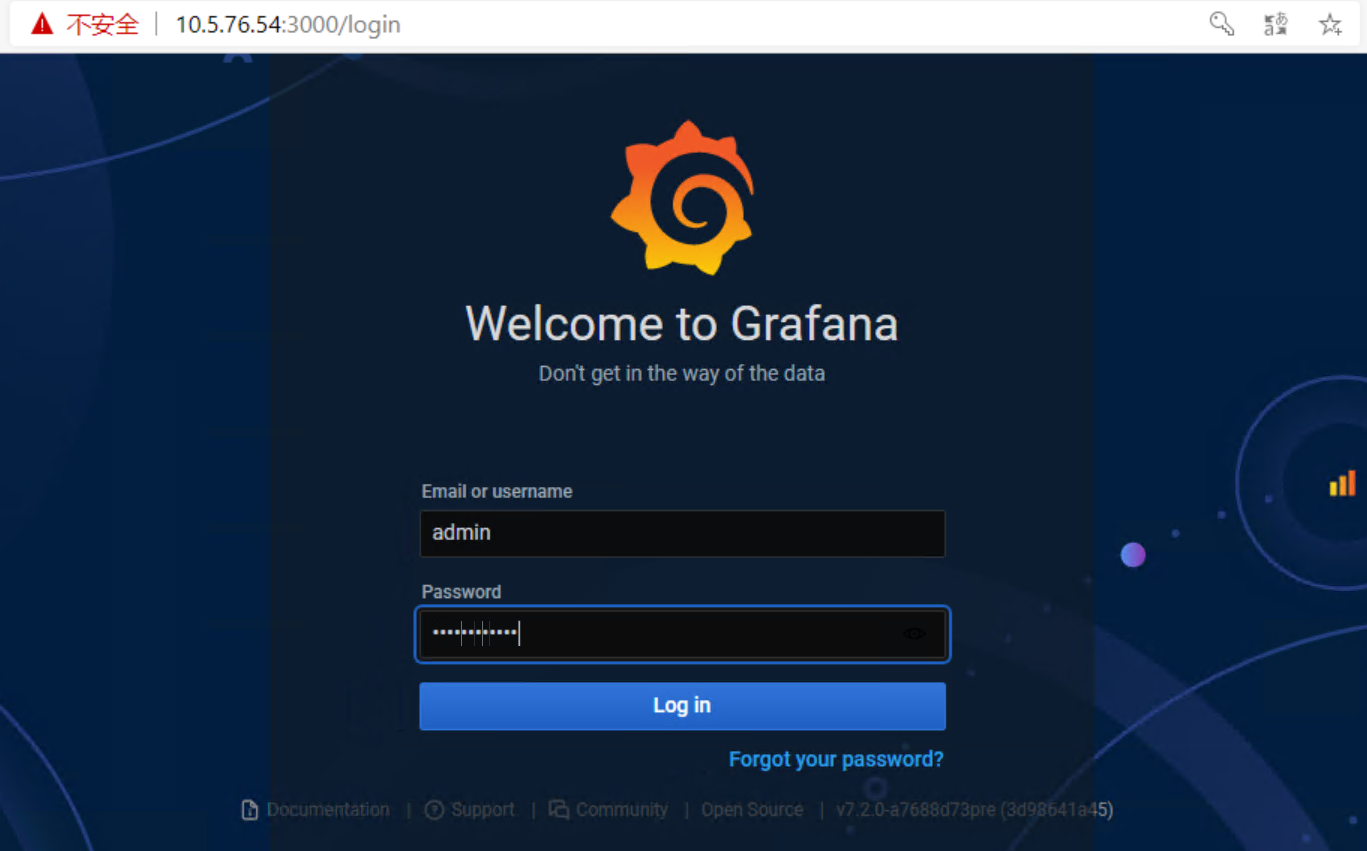This screenshot has height=851, width=1367.
Task: Click the Grafana flame logo
Action: tap(683, 197)
